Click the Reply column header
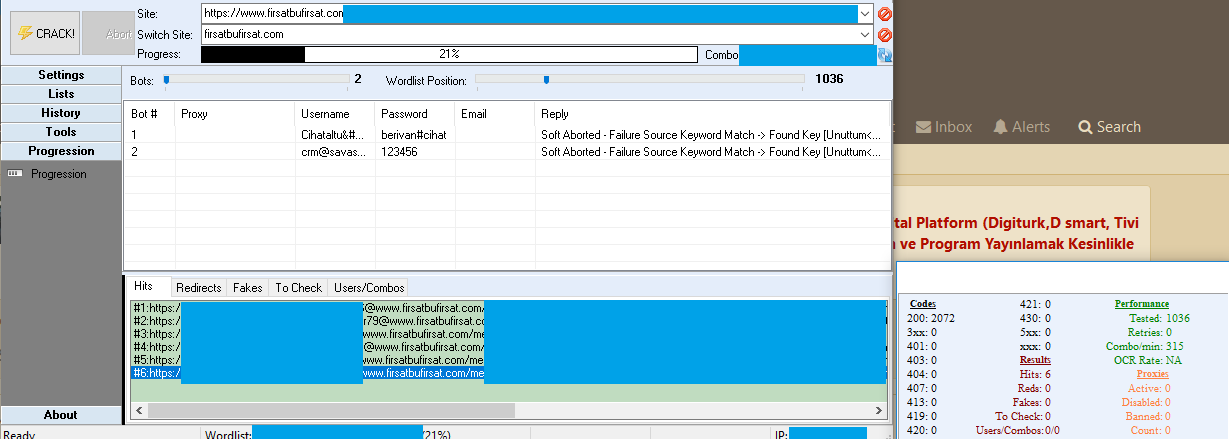 tap(712, 114)
